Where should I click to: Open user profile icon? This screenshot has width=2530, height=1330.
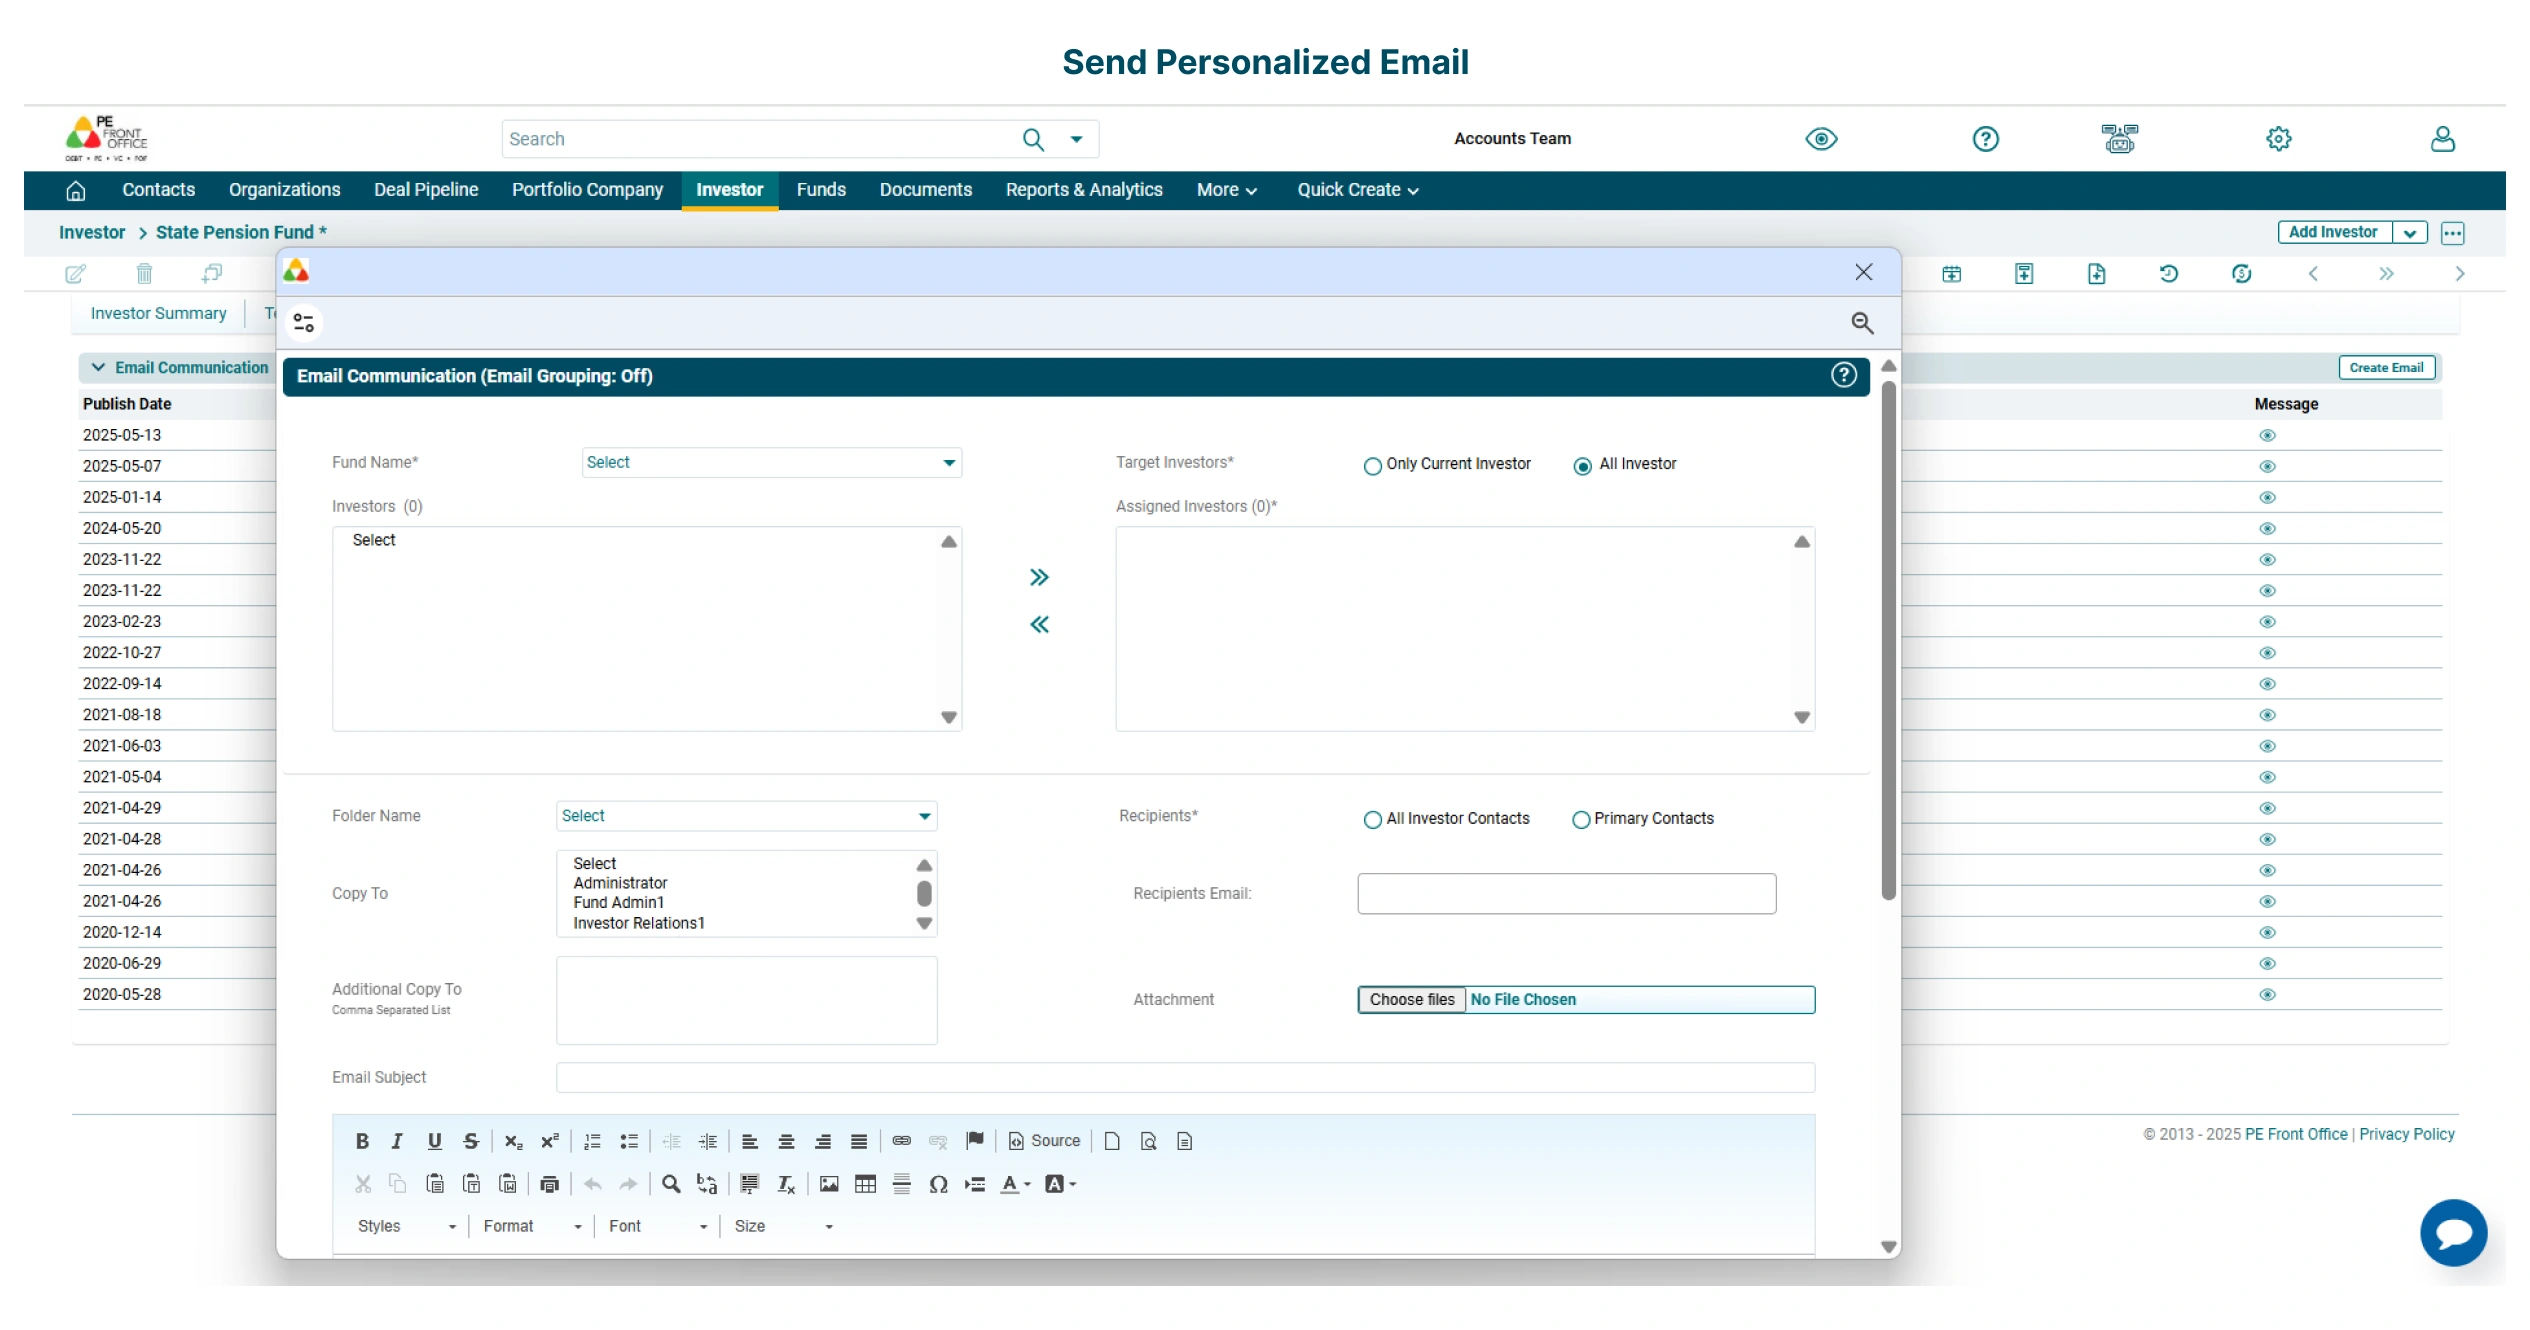pyautogui.click(x=2442, y=139)
